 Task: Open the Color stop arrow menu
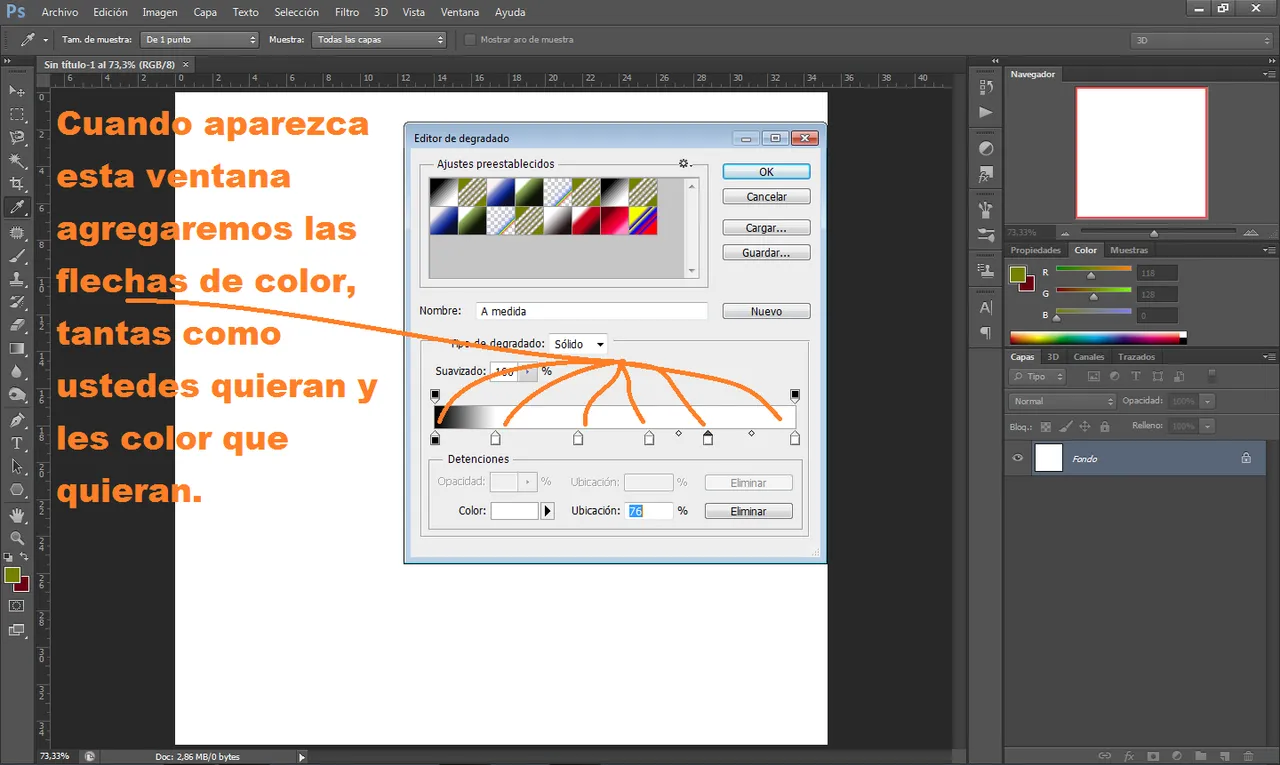tap(547, 511)
